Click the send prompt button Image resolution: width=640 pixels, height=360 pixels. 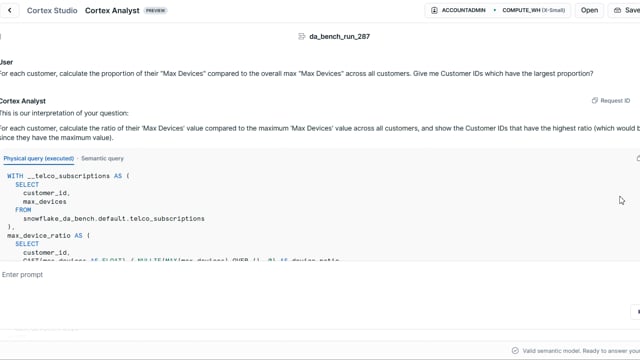[637, 311]
